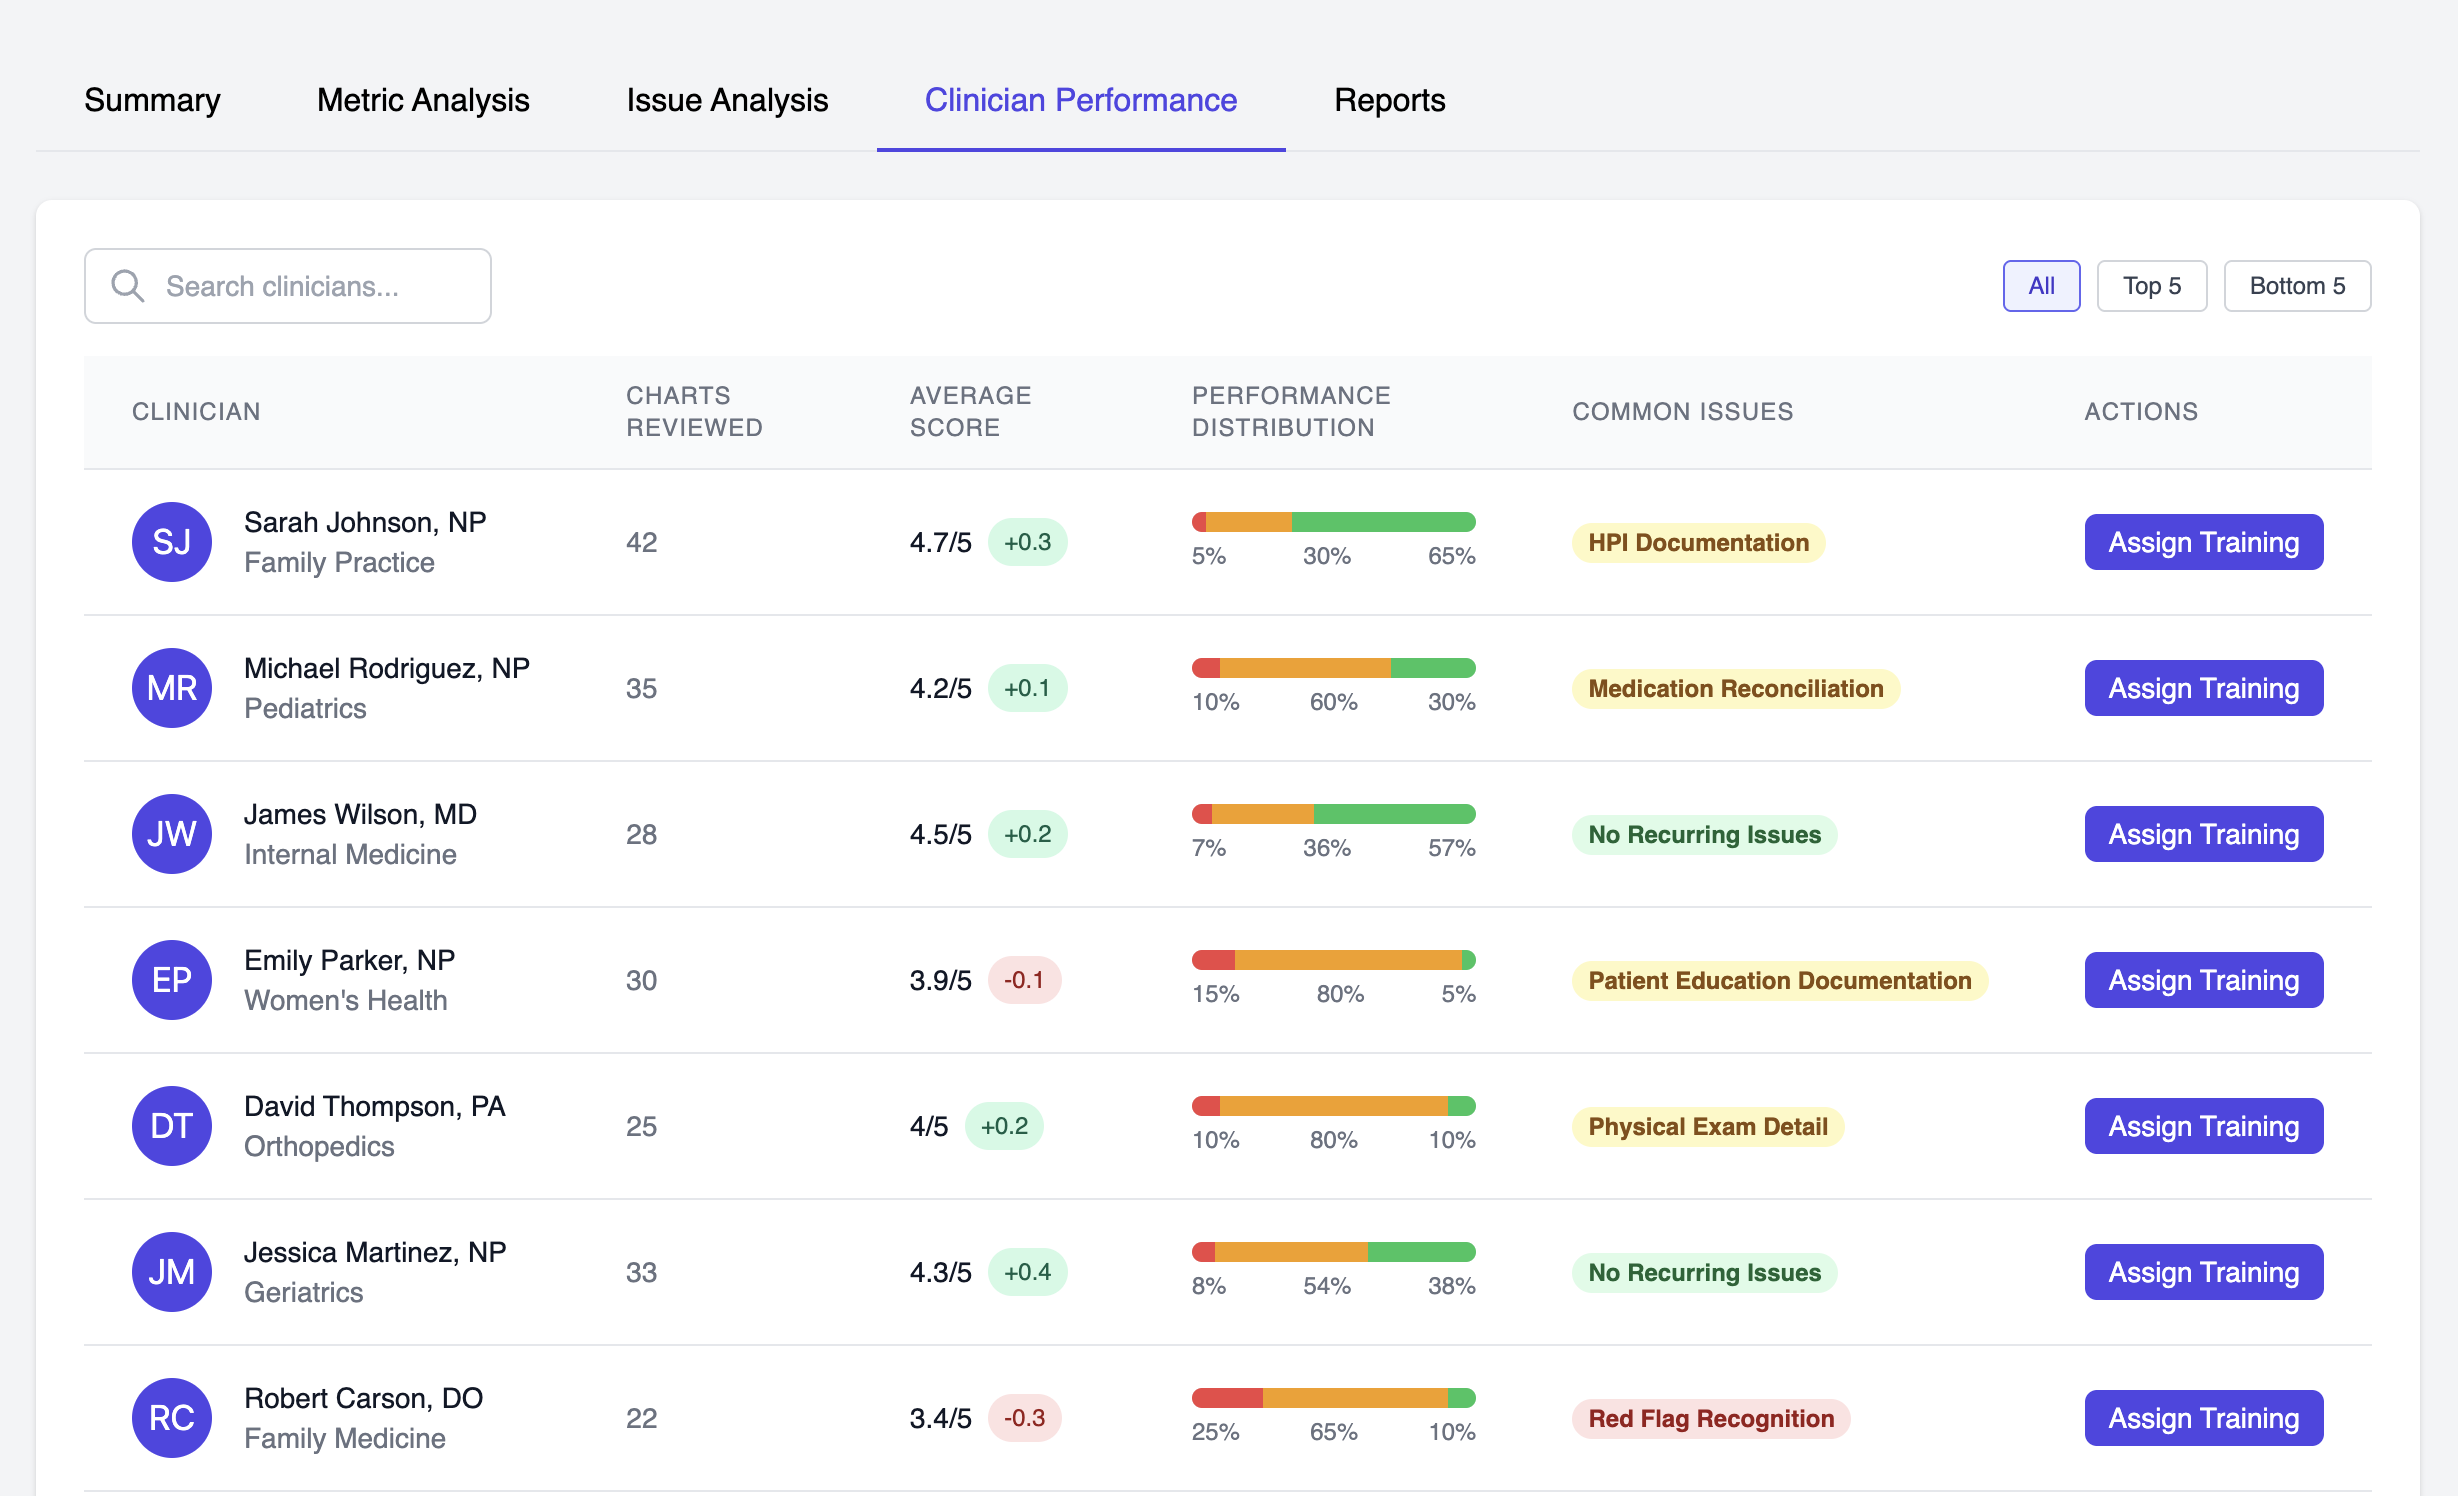Image resolution: width=2458 pixels, height=1496 pixels.
Task: Sort by the Clinician column header
Action: point(196,411)
